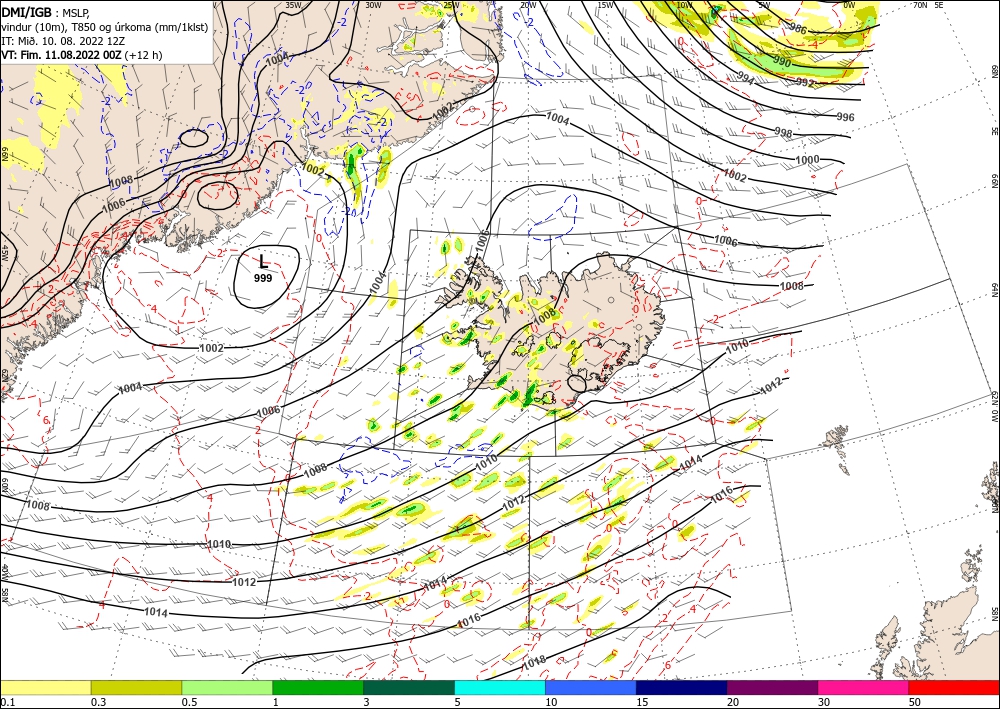The height and width of the screenshot is (709, 1000).
Task: Select the dark green 3–5 legend swatch
Action: pyautogui.click(x=409, y=687)
